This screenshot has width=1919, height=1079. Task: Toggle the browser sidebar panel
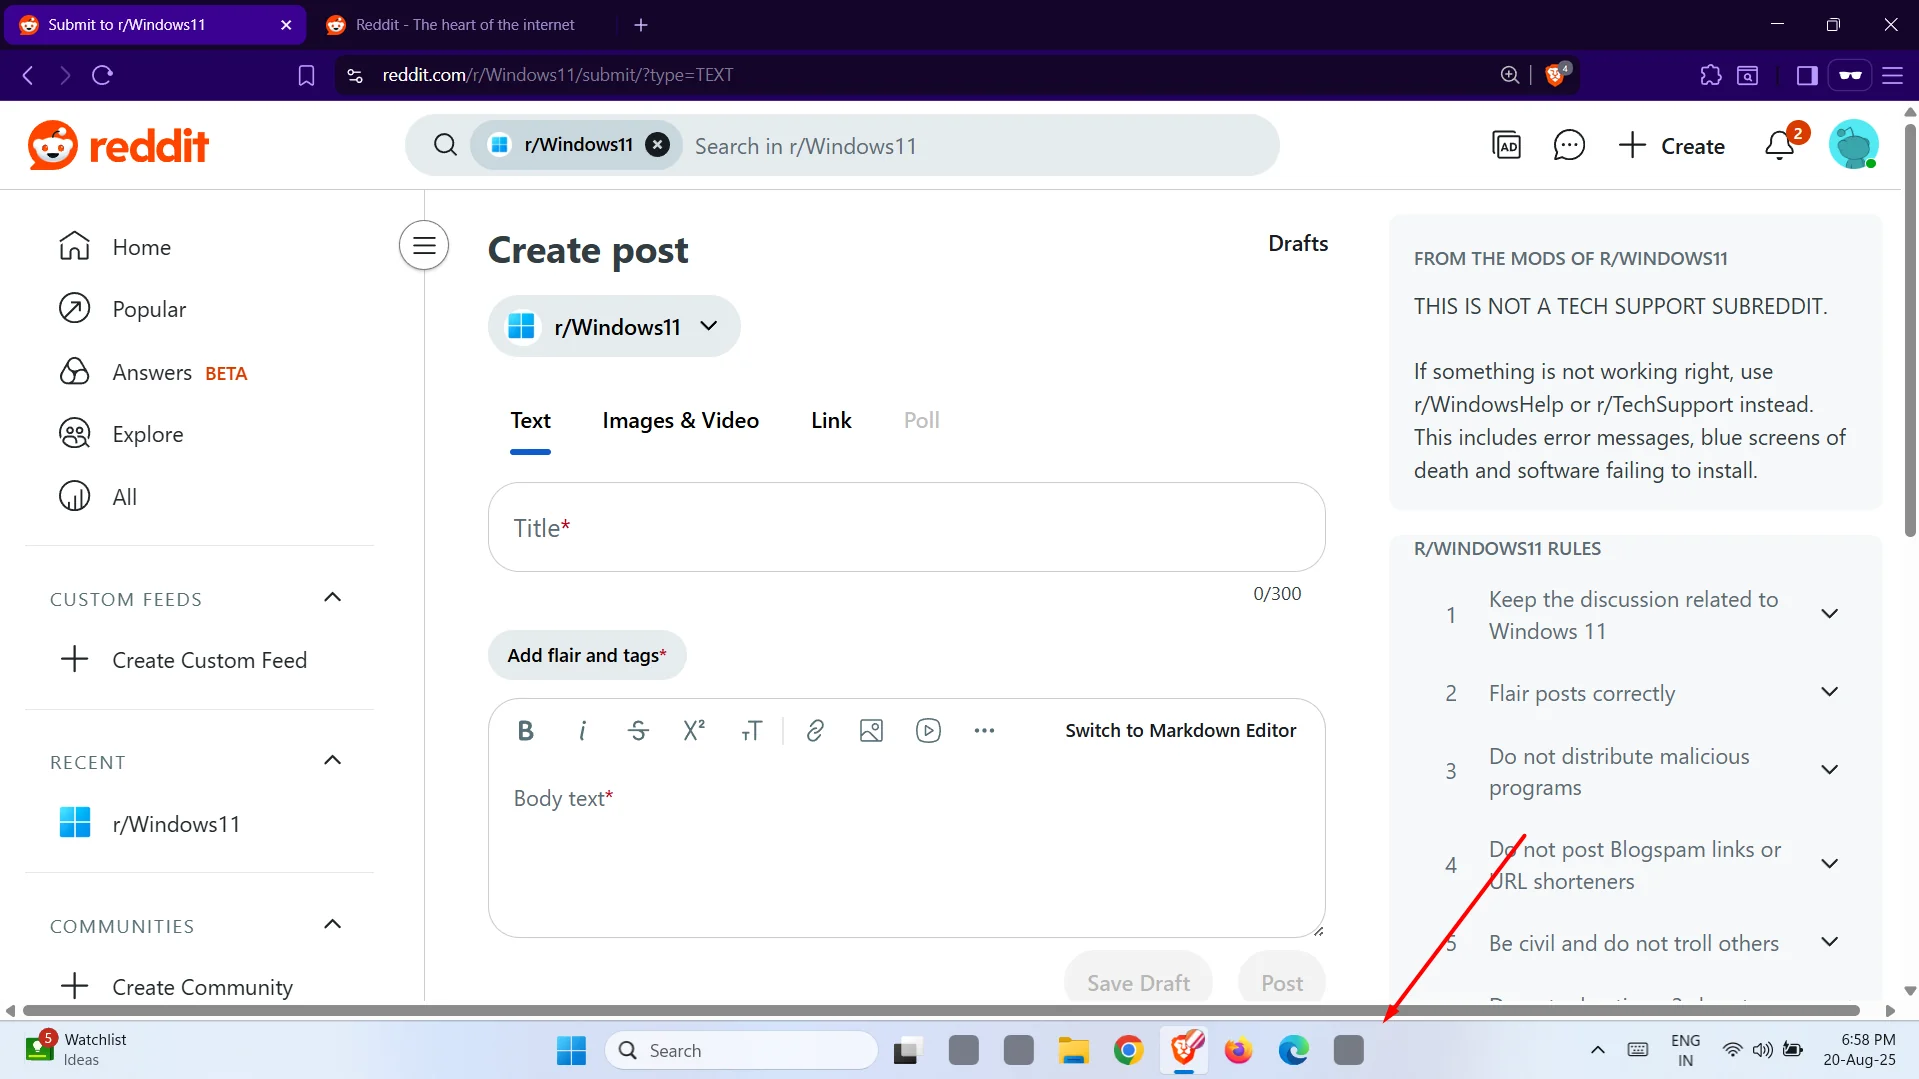pos(1807,75)
